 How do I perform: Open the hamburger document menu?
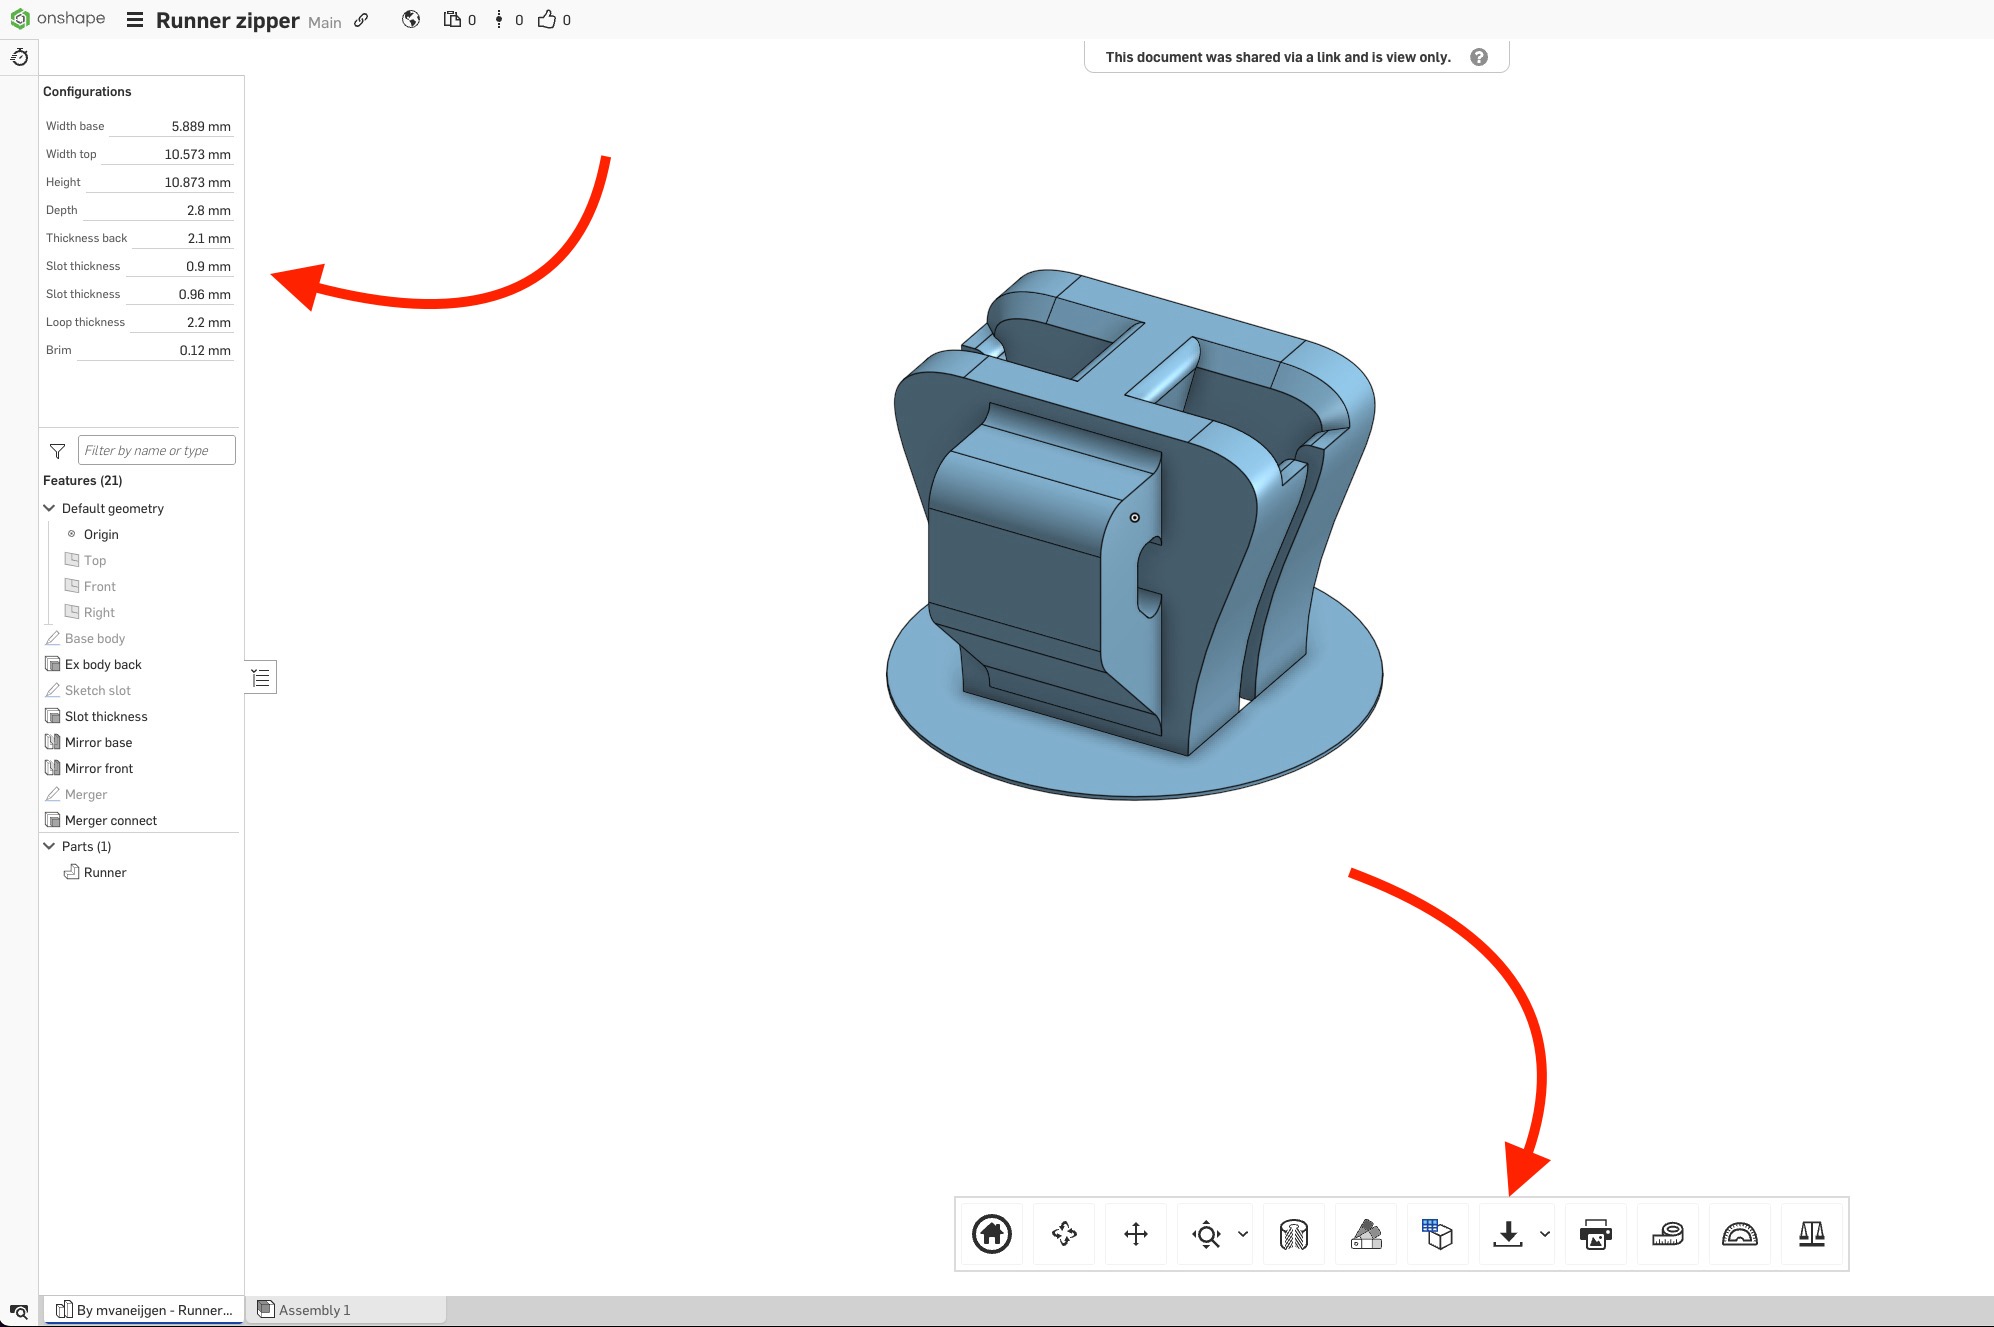click(x=134, y=19)
